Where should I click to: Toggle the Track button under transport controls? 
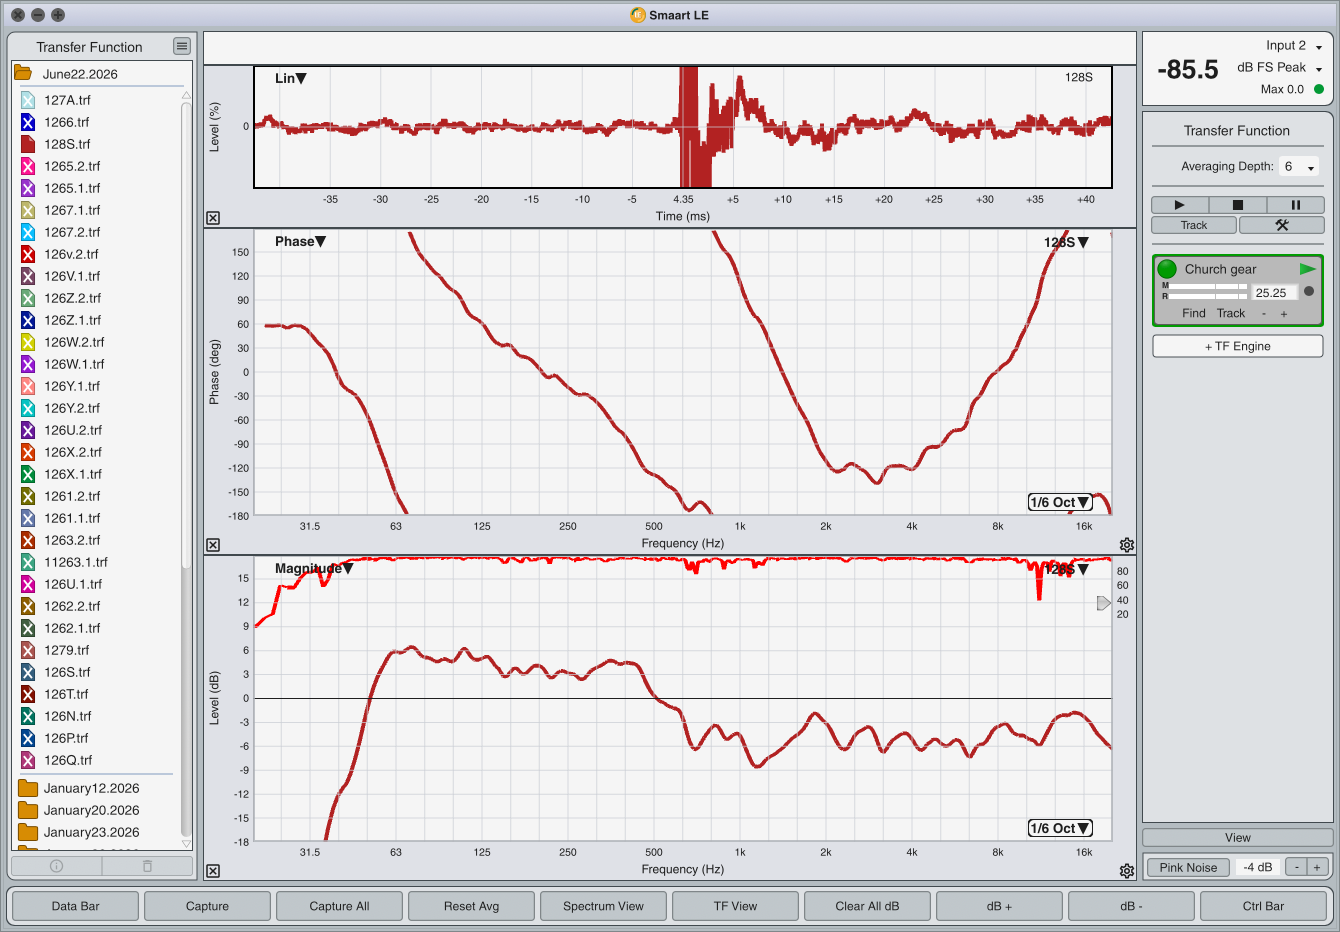click(1194, 225)
